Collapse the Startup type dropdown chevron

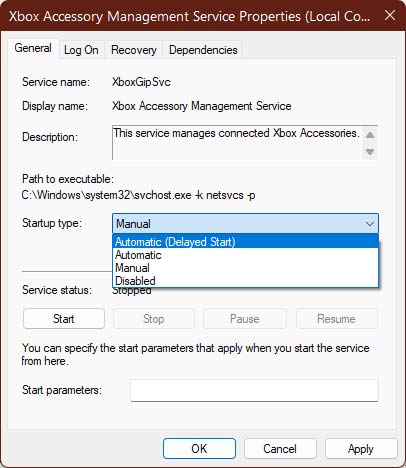[x=370, y=224]
